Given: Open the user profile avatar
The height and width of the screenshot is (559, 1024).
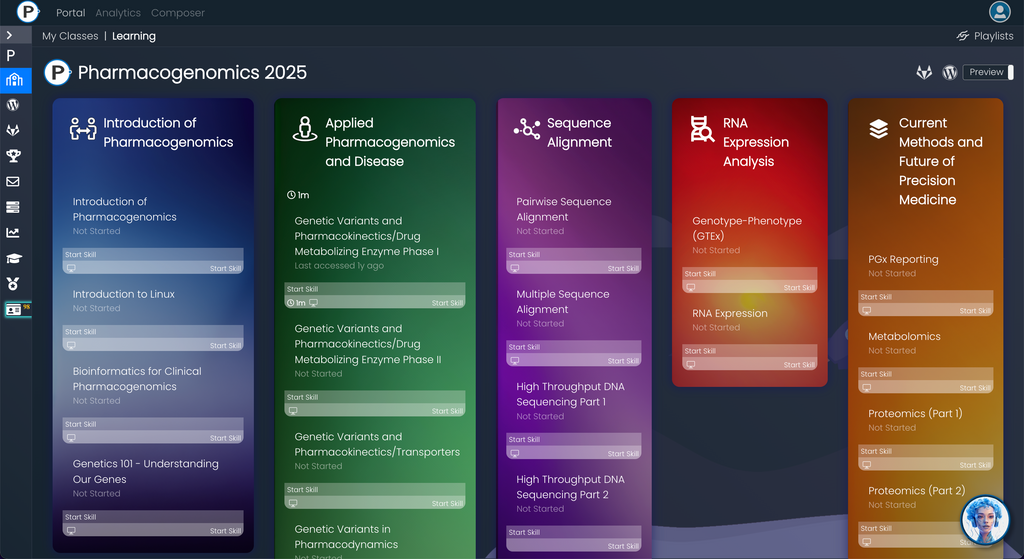Looking at the screenshot, I should pos(999,12).
